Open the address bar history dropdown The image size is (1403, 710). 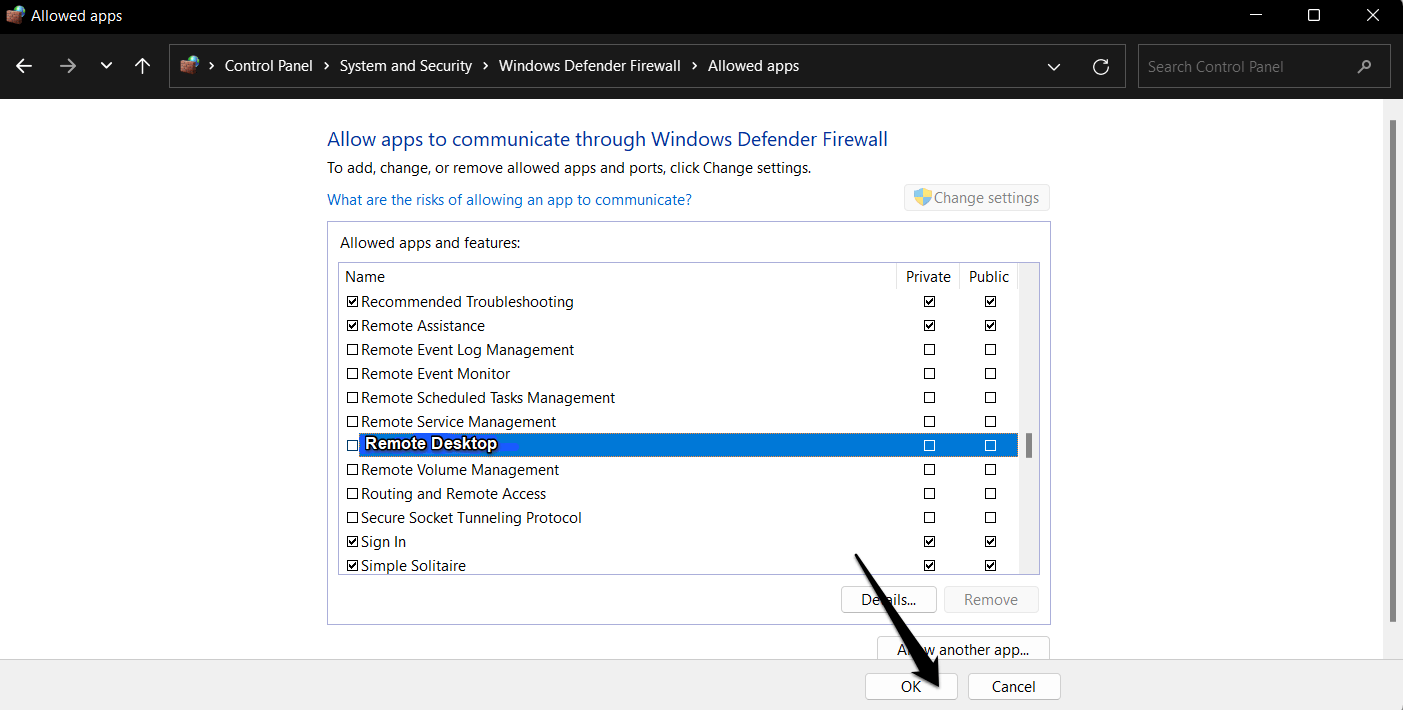(x=1053, y=66)
